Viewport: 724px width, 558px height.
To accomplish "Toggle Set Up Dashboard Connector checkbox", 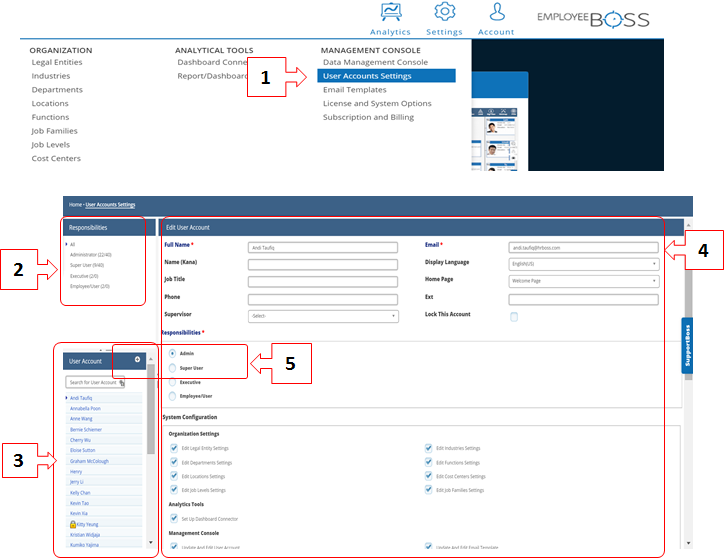I will (174, 518).
